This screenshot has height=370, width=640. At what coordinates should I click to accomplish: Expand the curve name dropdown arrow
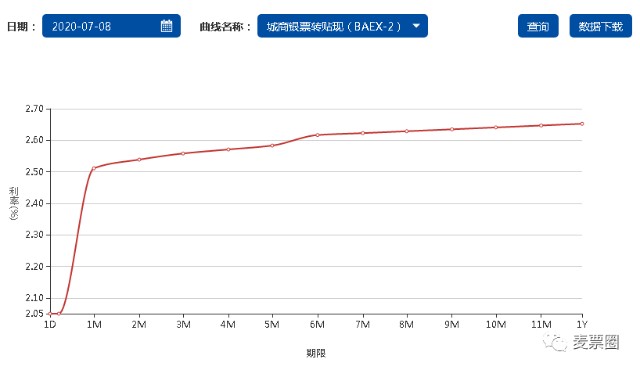click(416, 26)
